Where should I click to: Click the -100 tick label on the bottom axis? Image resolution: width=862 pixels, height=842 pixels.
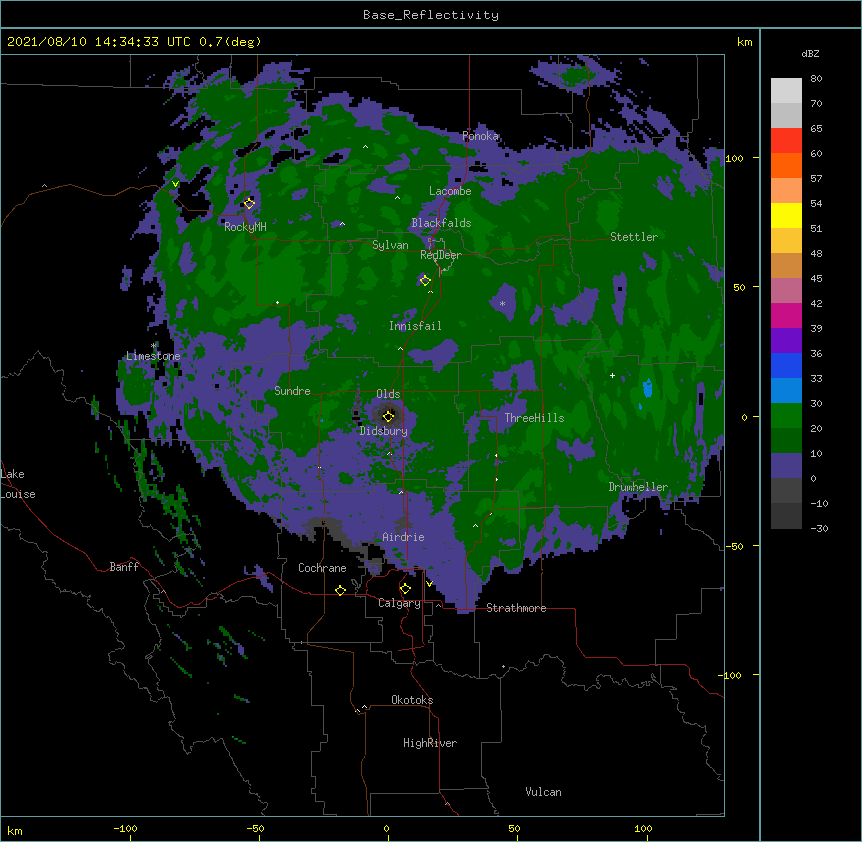click(x=126, y=829)
